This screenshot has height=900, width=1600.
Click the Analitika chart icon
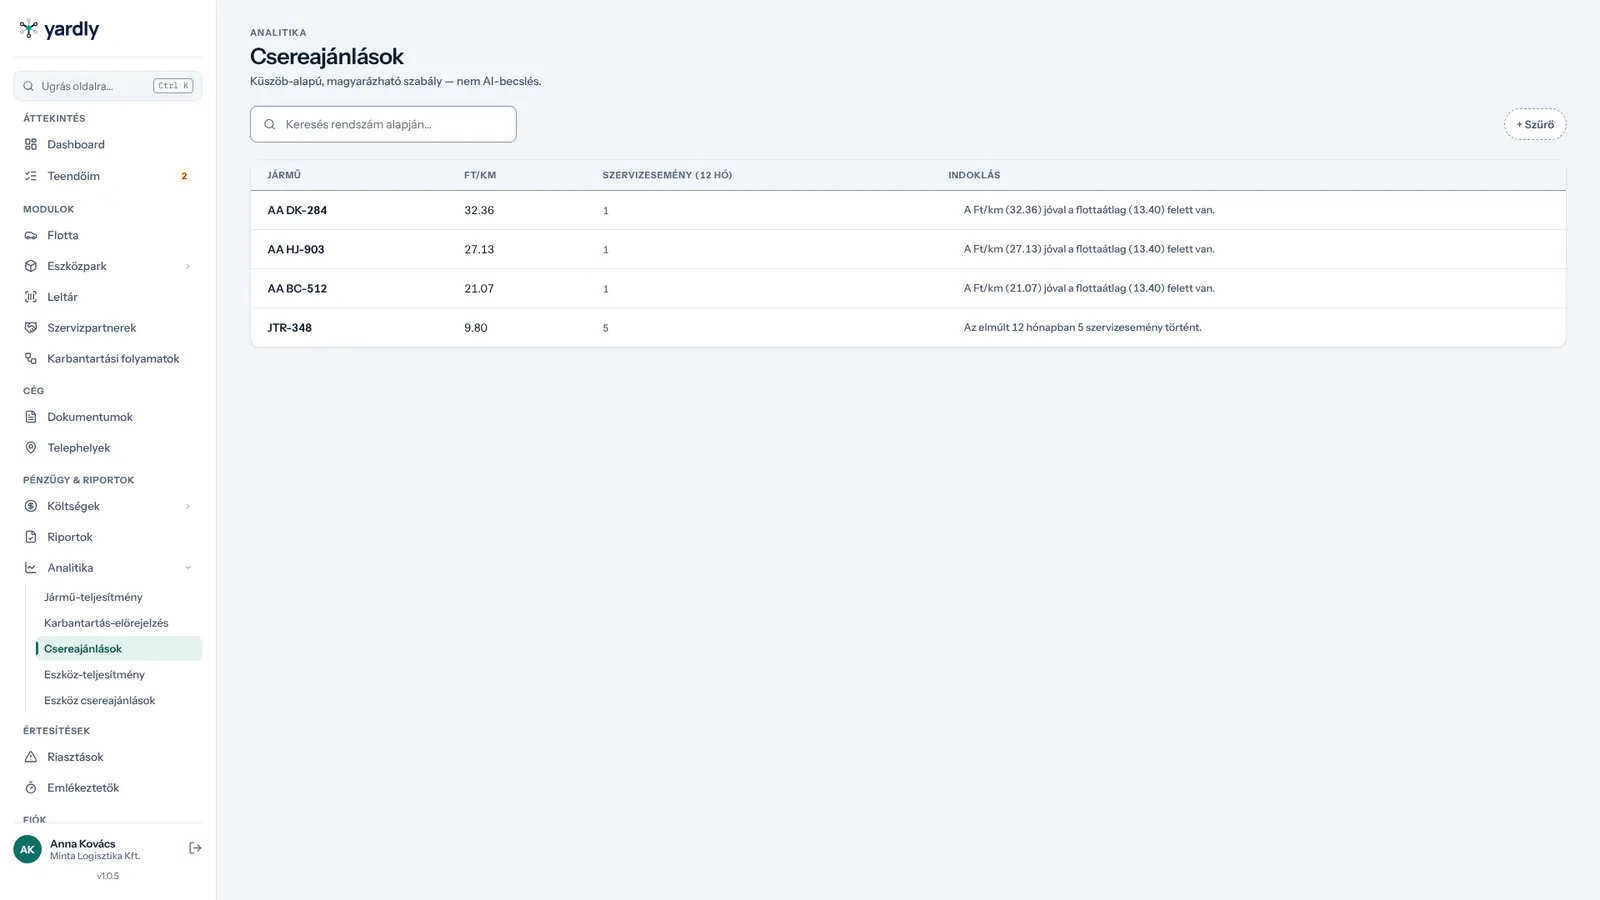pyautogui.click(x=31, y=568)
